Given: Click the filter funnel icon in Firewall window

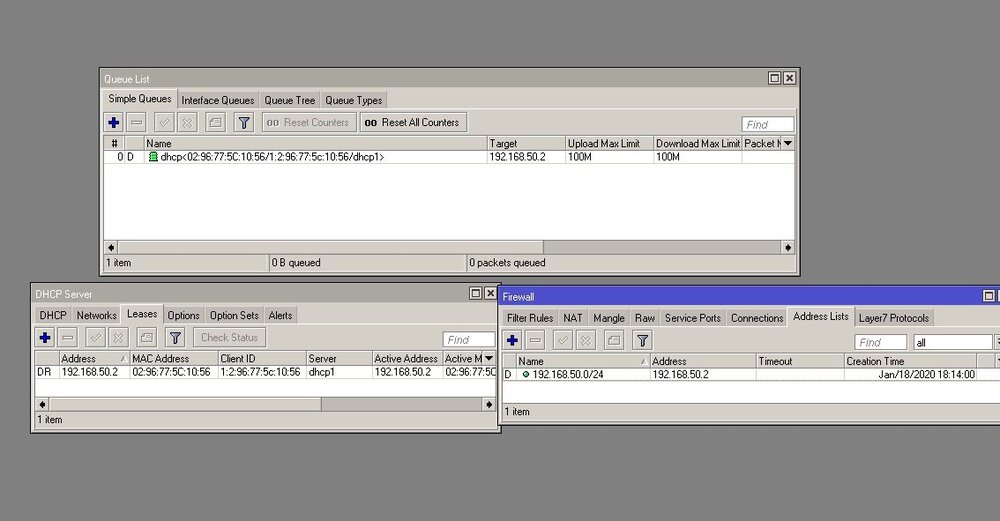Looking at the screenshot, I should click(x=642, y=341).
